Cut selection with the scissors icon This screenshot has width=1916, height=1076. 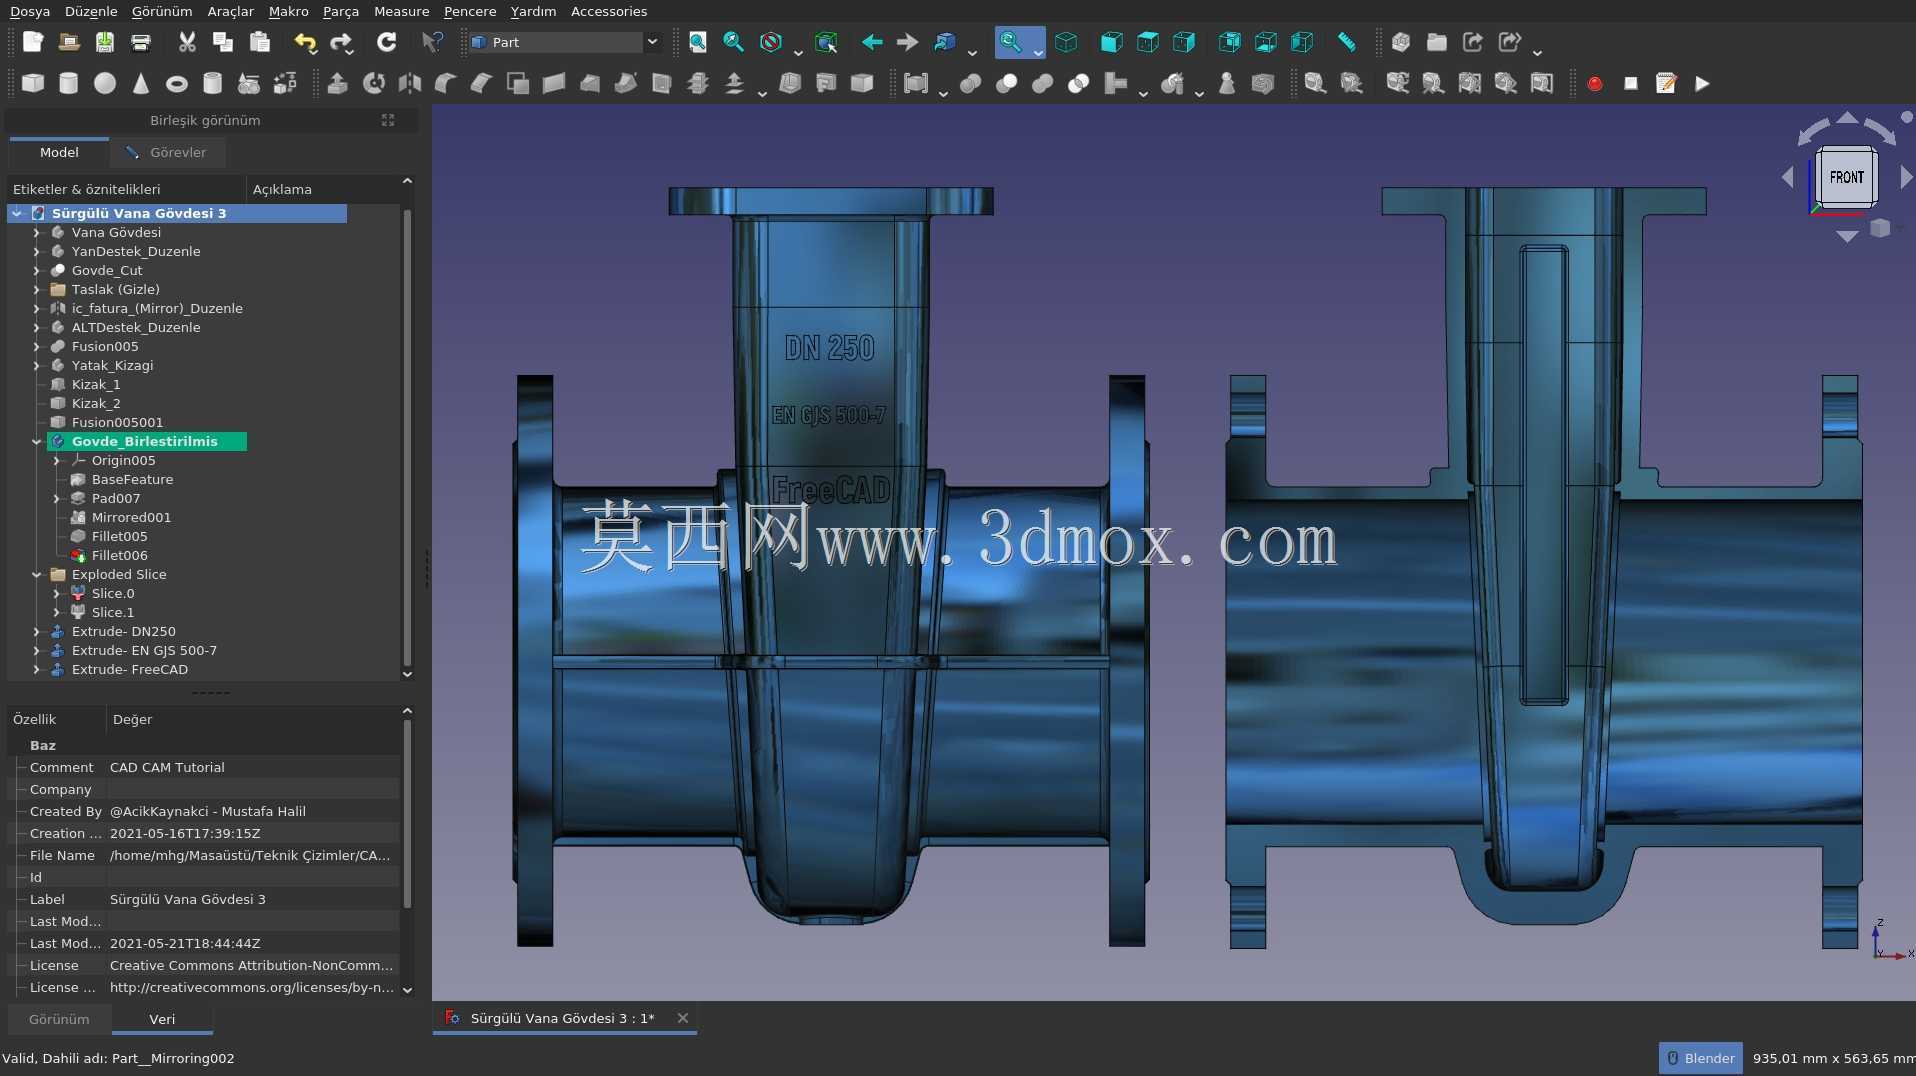[x=187, y=42]
